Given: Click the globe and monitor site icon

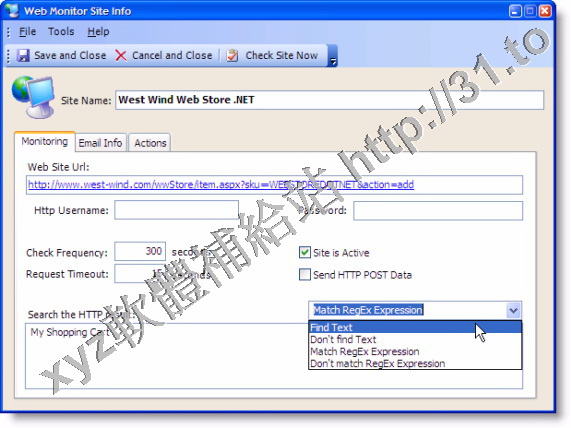Looking at the screenshot, I should (x=34, y=97).
